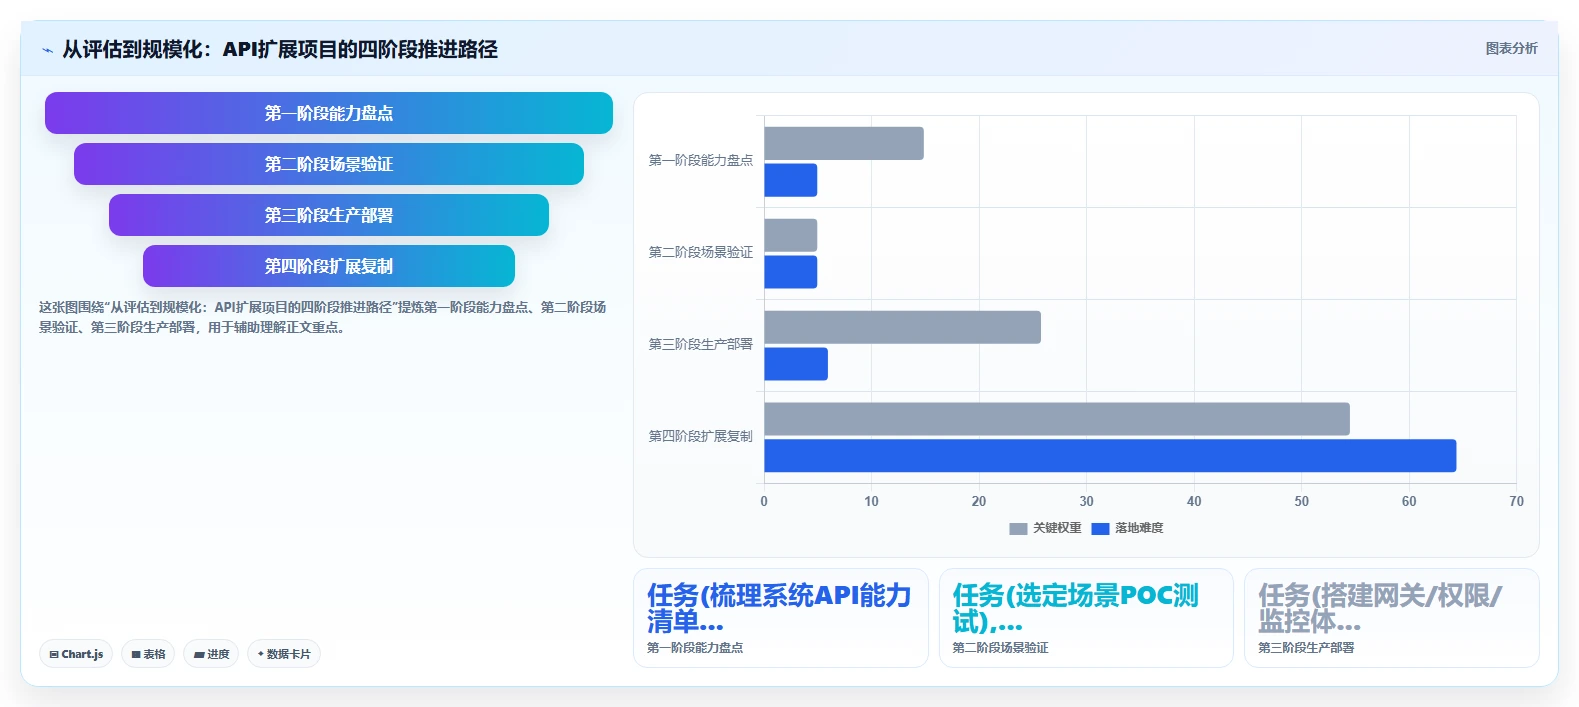Click the 进度 tag chip
This screenshot has height=707, width=1579.
[x=211, y=654]
